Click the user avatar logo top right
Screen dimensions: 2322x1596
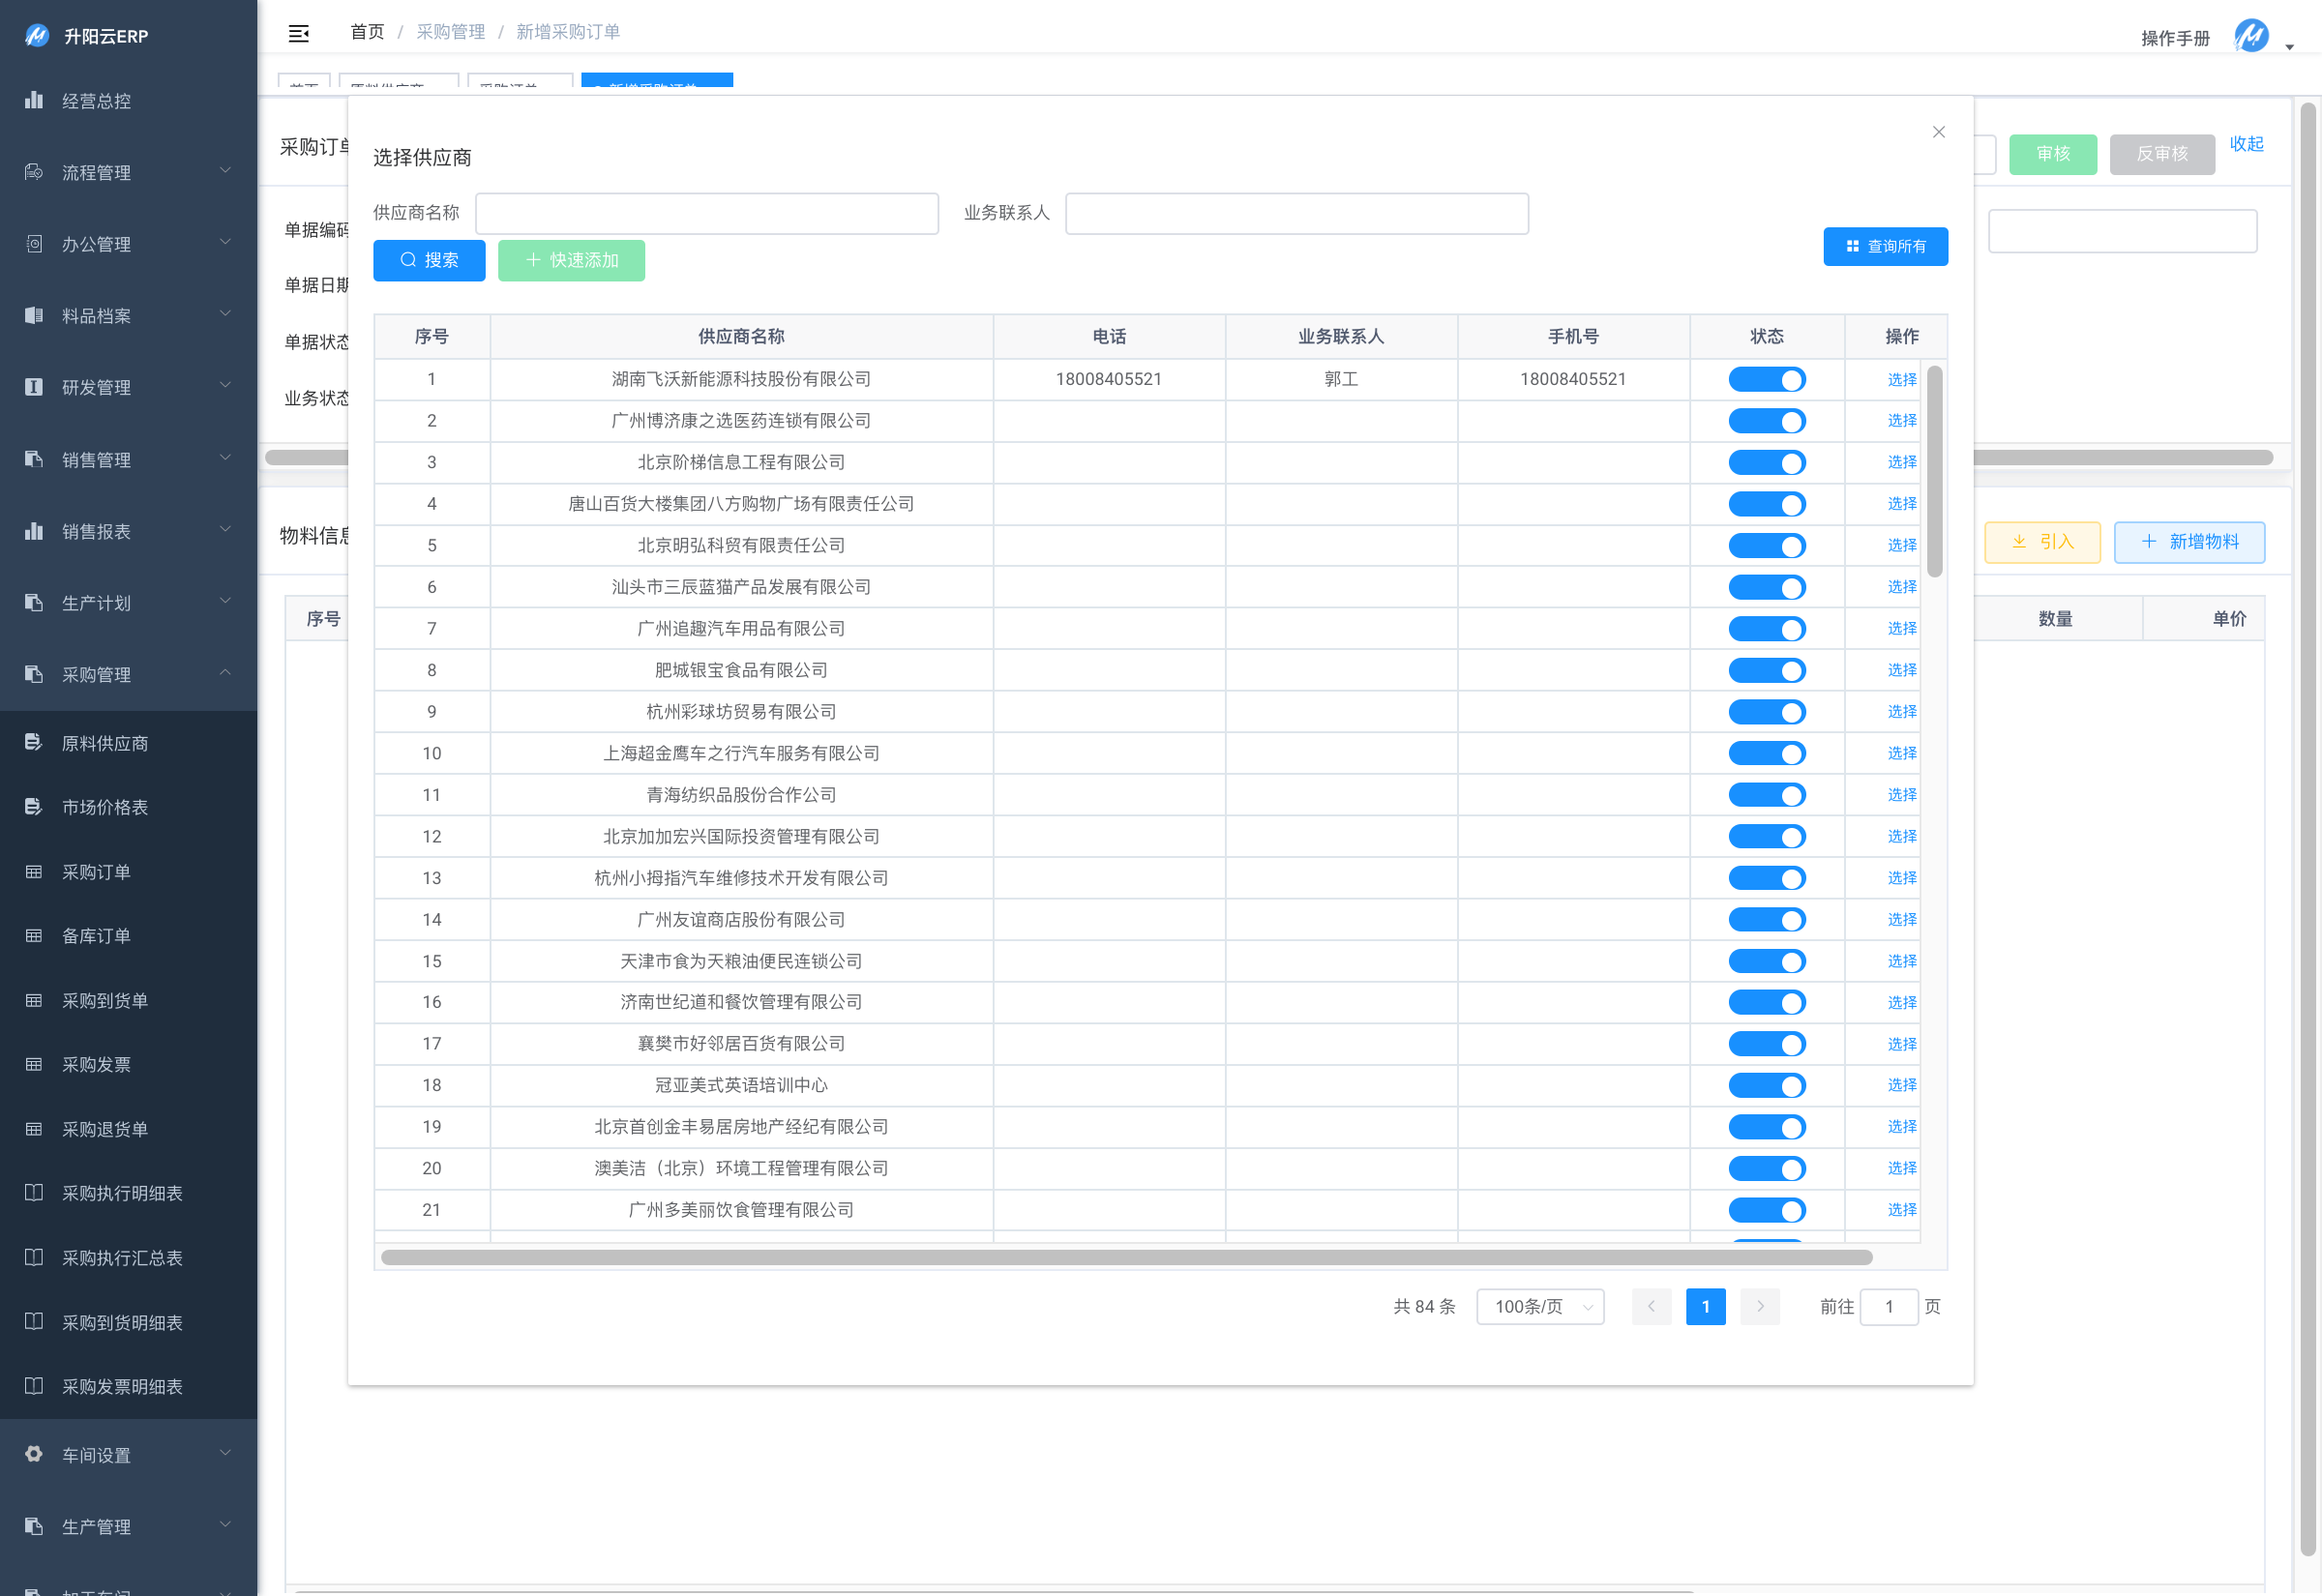click(2250, 37)
